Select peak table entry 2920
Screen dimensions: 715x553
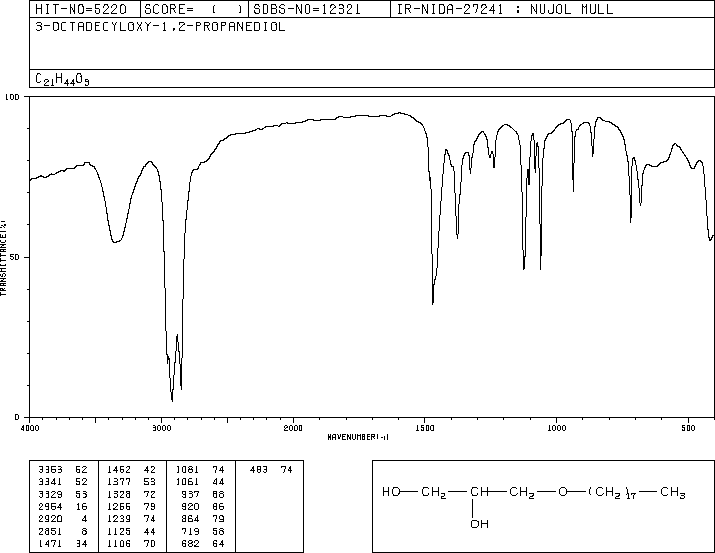pyautogui.click(x=62, y=519)
